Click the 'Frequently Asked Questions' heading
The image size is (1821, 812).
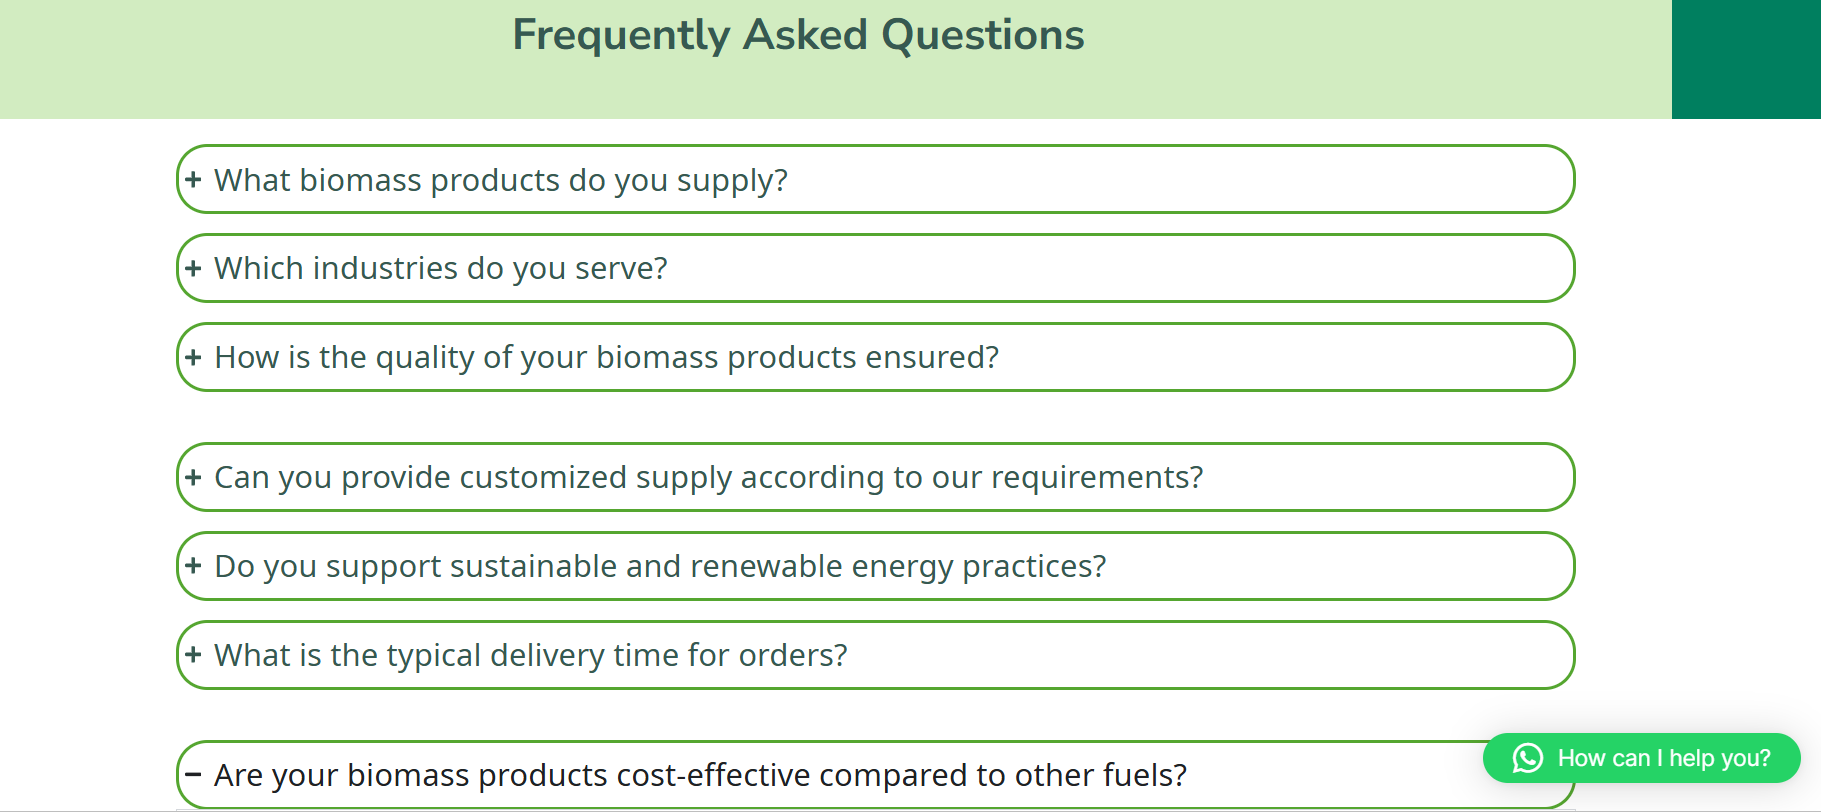click(798, 35)
